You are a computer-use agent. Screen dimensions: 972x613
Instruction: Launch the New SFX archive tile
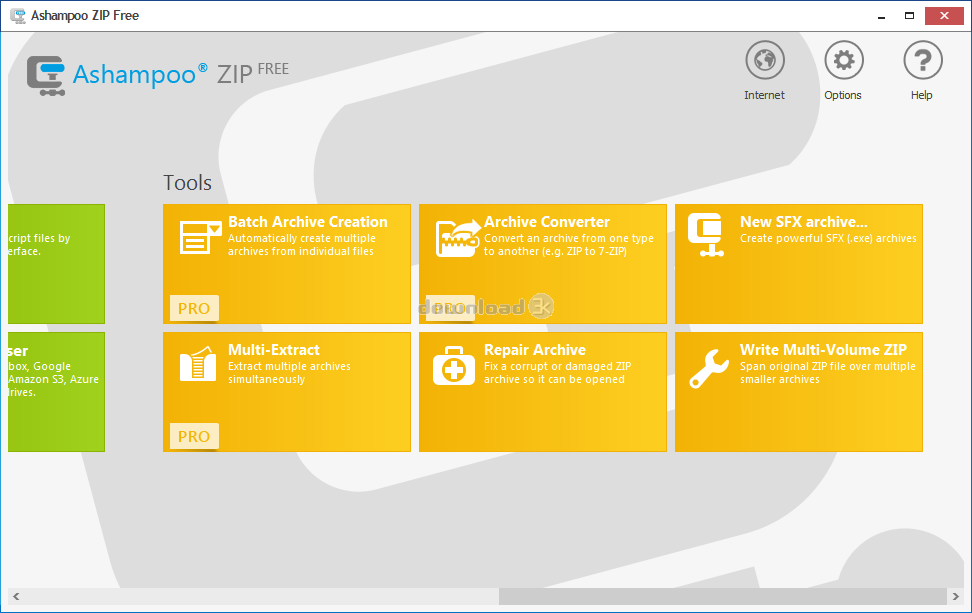point(798,264)
